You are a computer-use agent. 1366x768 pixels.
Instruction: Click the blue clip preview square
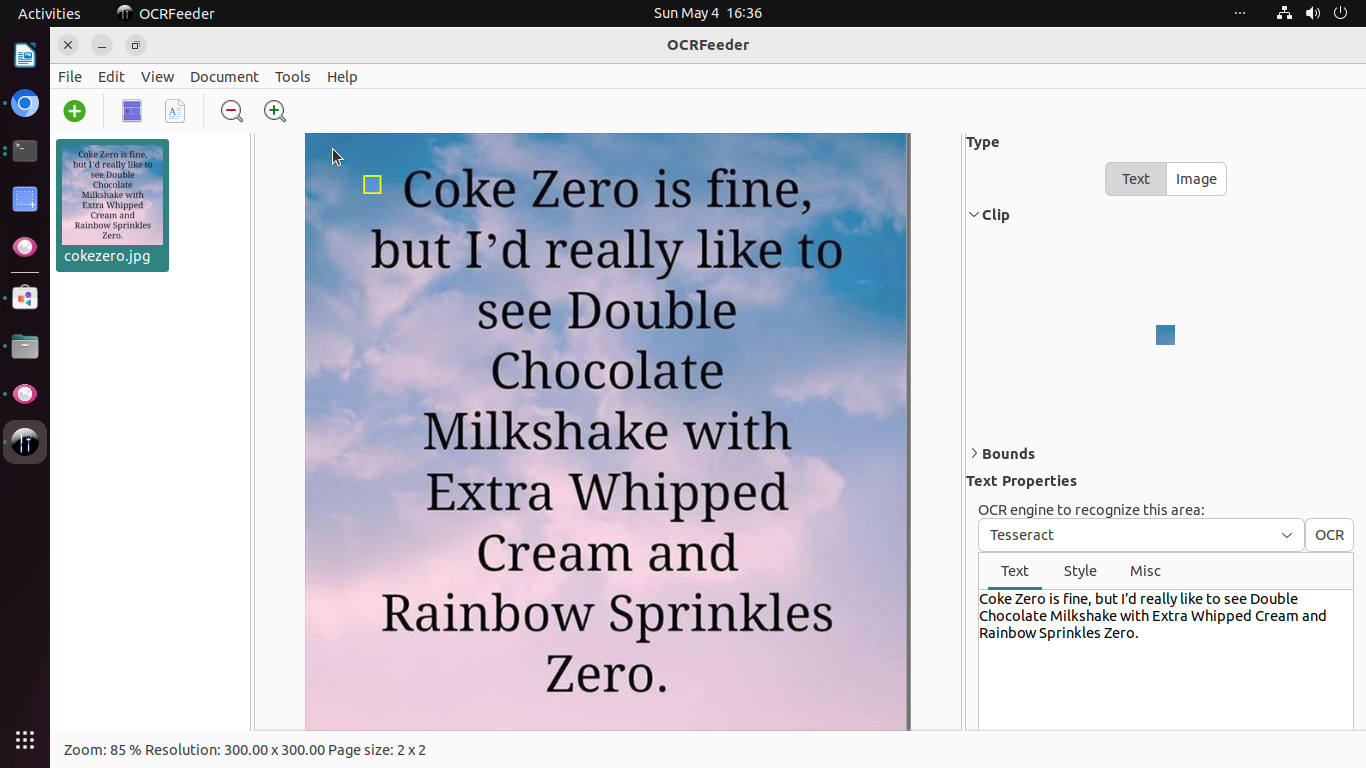point(1165,335)
